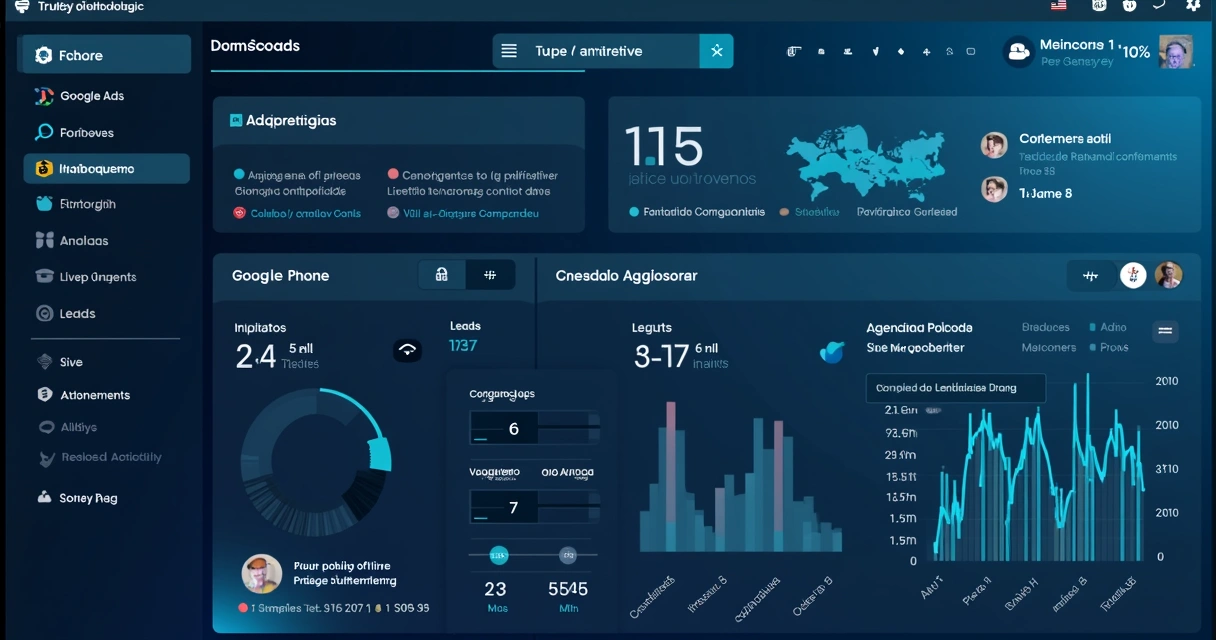Click the avatar beside Pruur pohiig oftiirre
This screenshot has height=640, width=1216.
262,574
